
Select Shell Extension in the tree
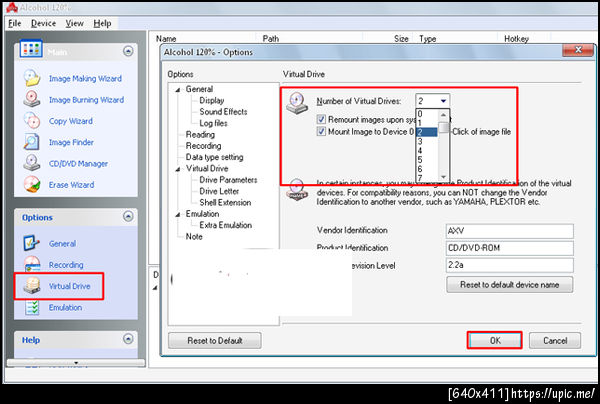pos(225,202)
